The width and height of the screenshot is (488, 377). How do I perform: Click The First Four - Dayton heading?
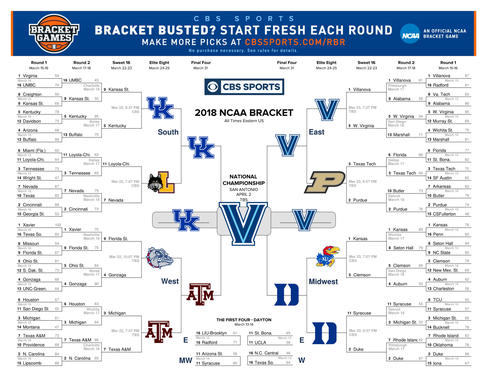pos(244,320)
